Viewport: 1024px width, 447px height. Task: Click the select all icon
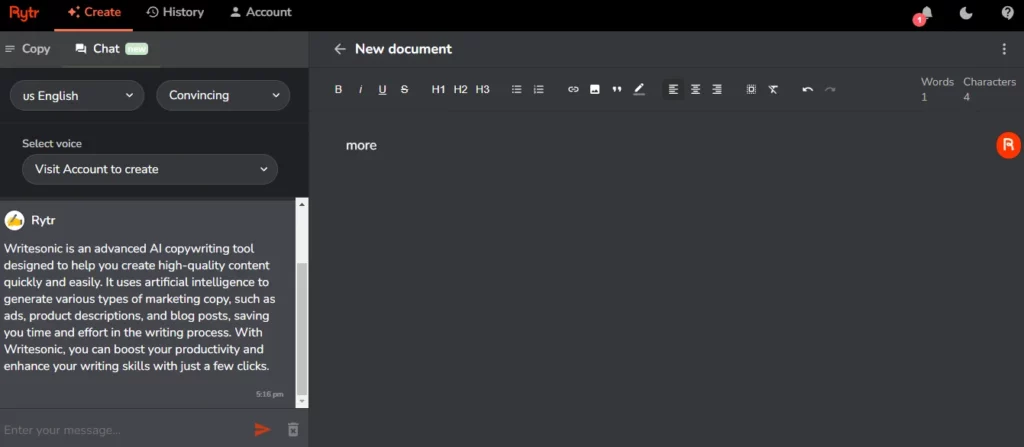[751, 90]
